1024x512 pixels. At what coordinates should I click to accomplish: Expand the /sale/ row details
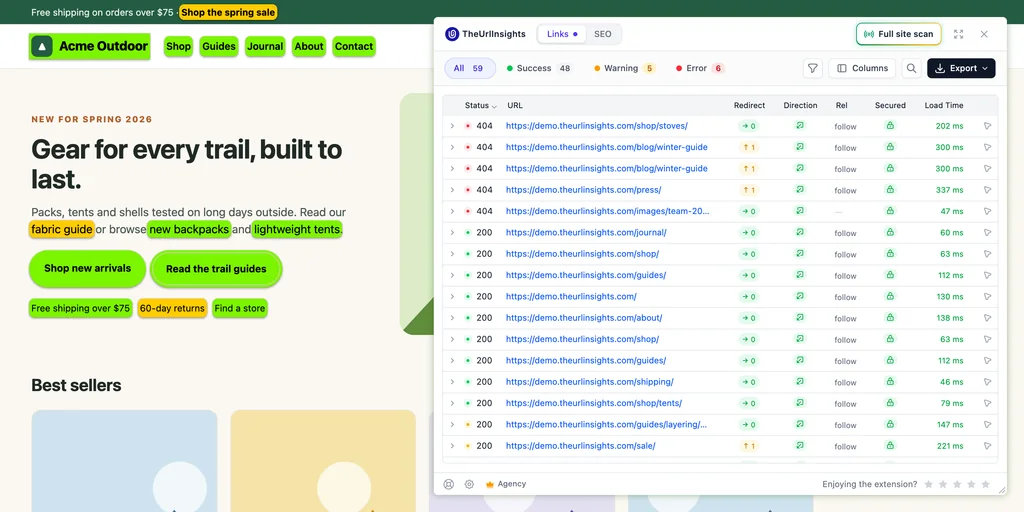[x=452, y=446]
